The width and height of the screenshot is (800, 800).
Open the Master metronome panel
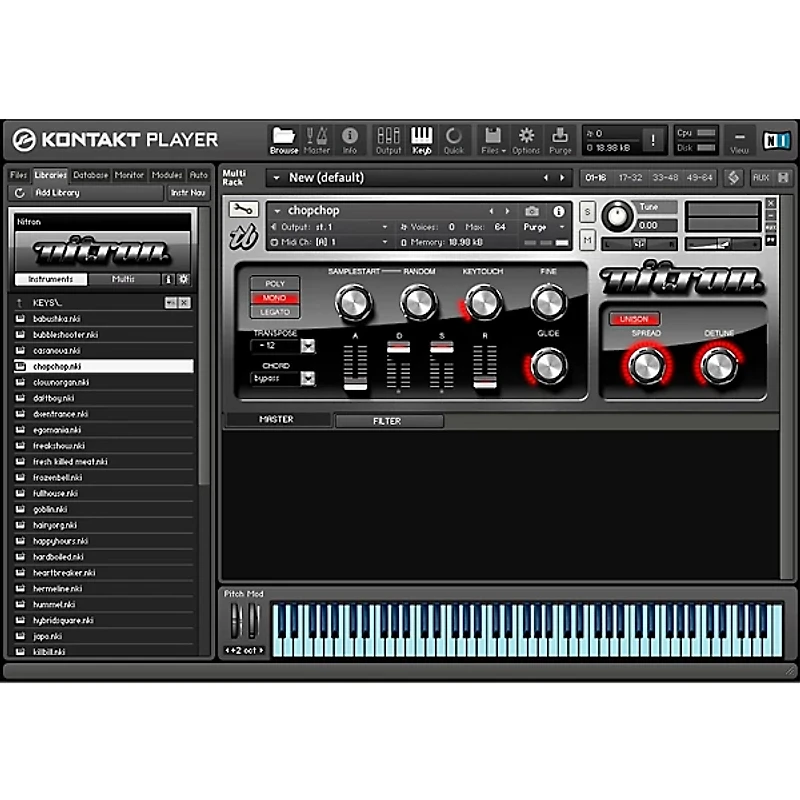click(x=317, y=138)
